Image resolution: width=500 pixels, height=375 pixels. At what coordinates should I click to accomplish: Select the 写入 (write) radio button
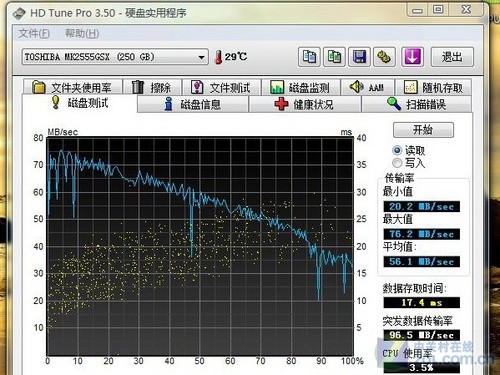tap(397, 163)
